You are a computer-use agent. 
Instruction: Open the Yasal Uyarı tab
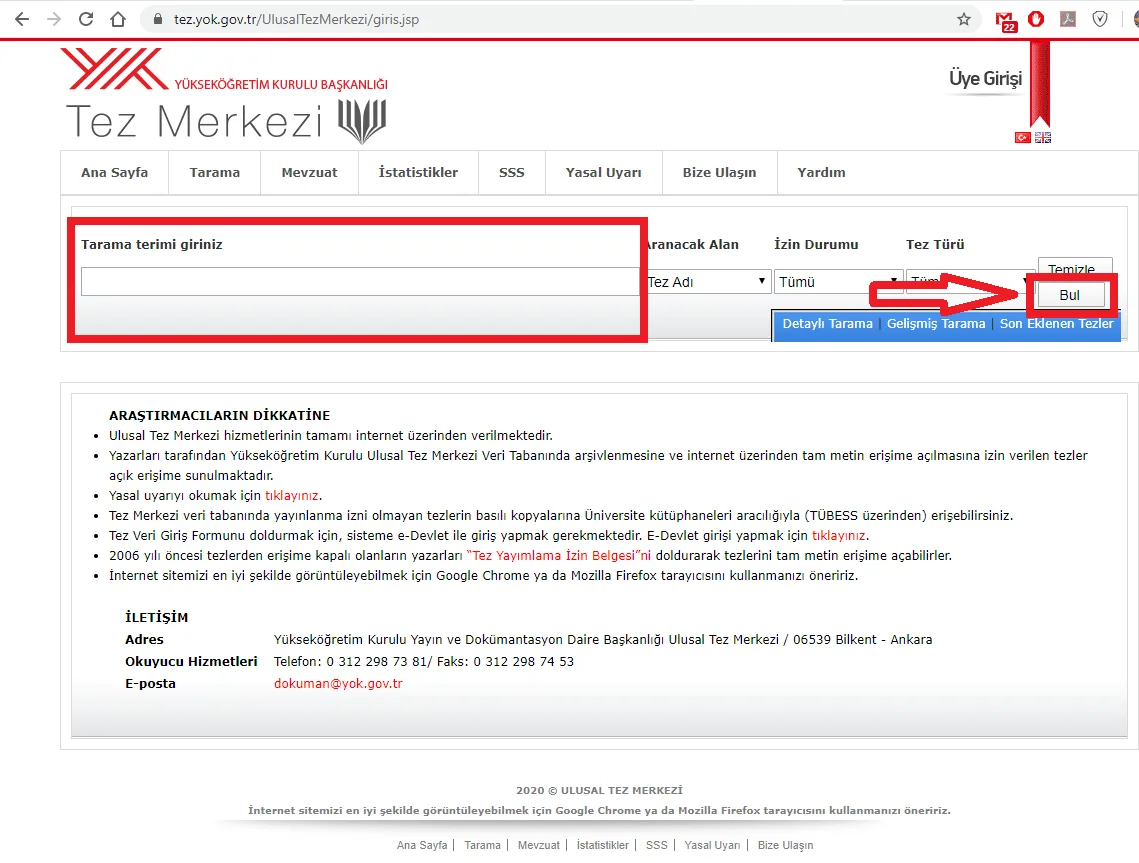(604, 173)
